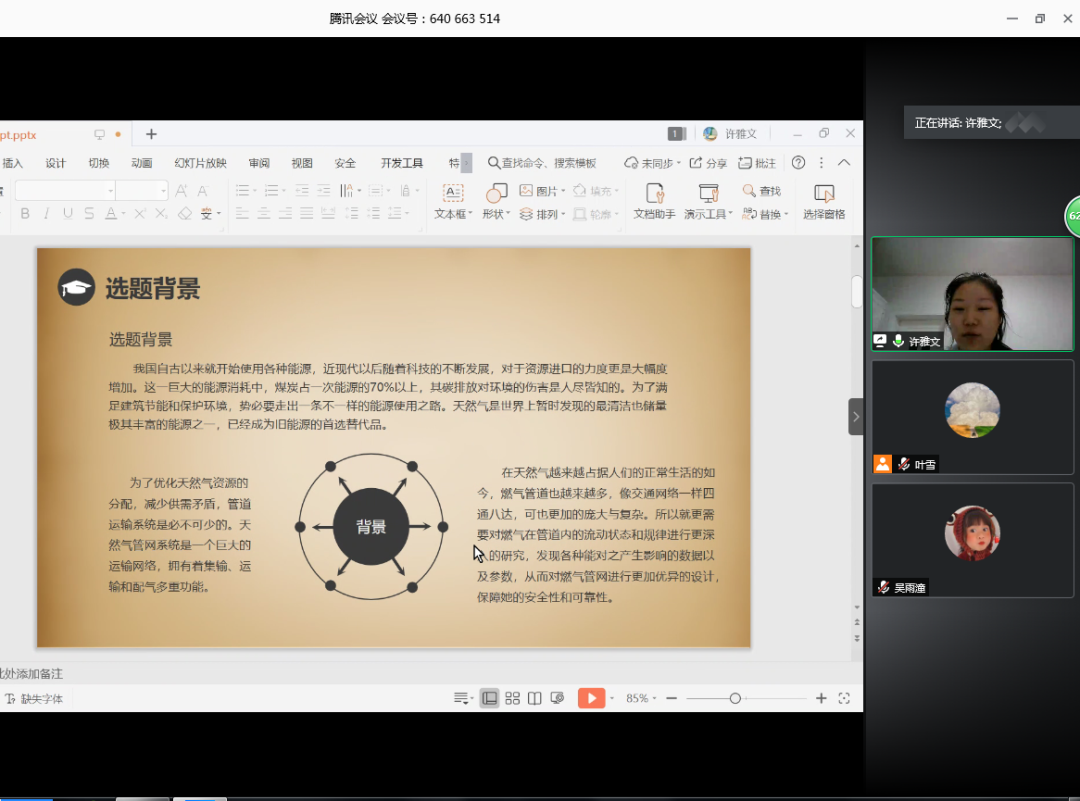Click the 查找 find icon
This screenshot has height=801, width=1080.
coord(750,191)
